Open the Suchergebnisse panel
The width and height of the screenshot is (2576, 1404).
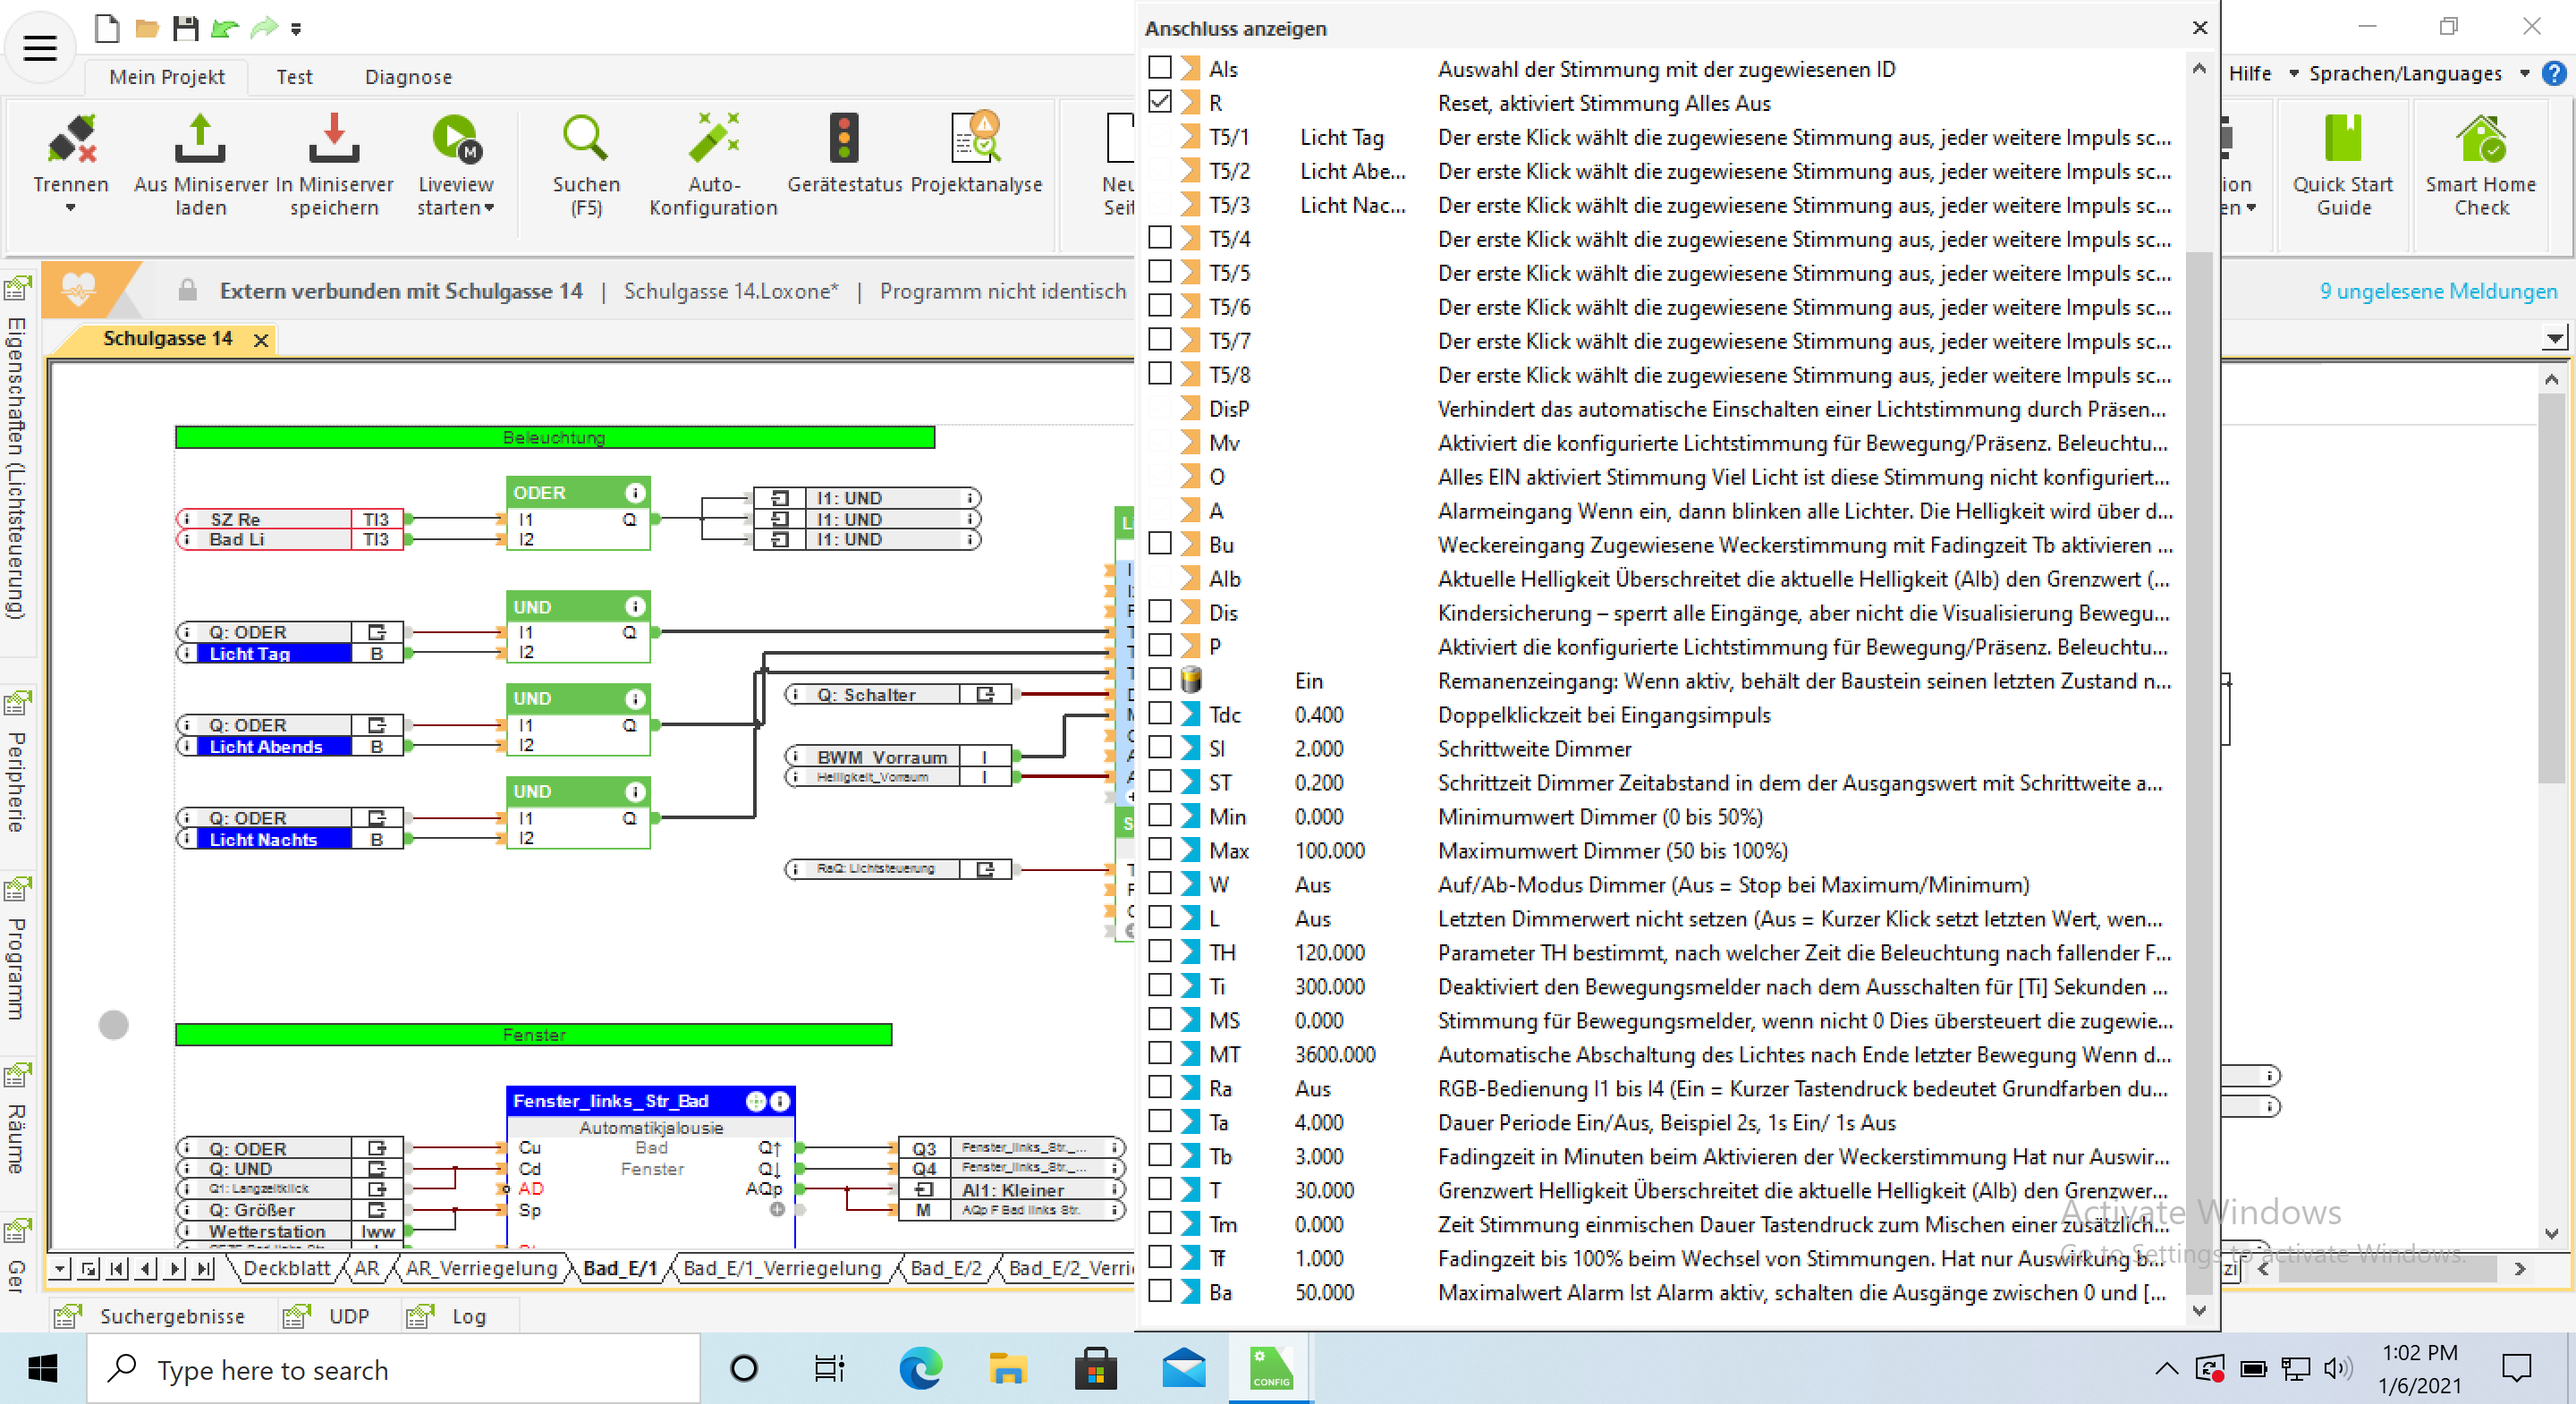point(171,1316)
